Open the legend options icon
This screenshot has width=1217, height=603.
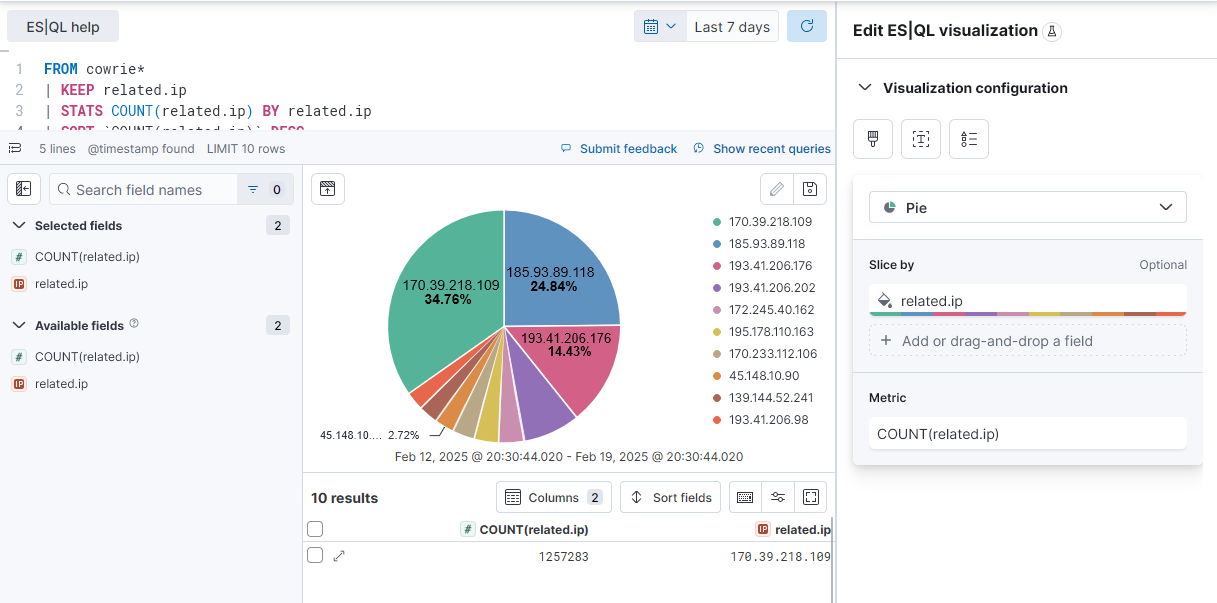pyautogui.click(x=967, y=138)
